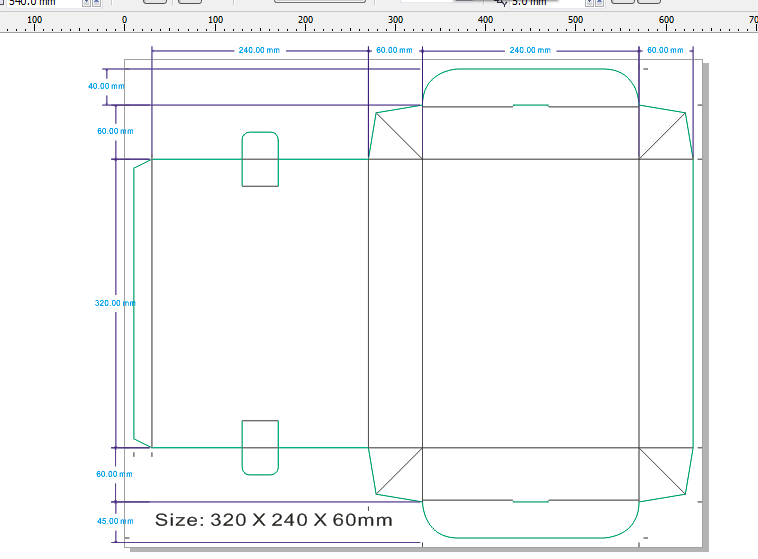Click the top-left 240.00 mm dimension label

click(x=258, y=50)
